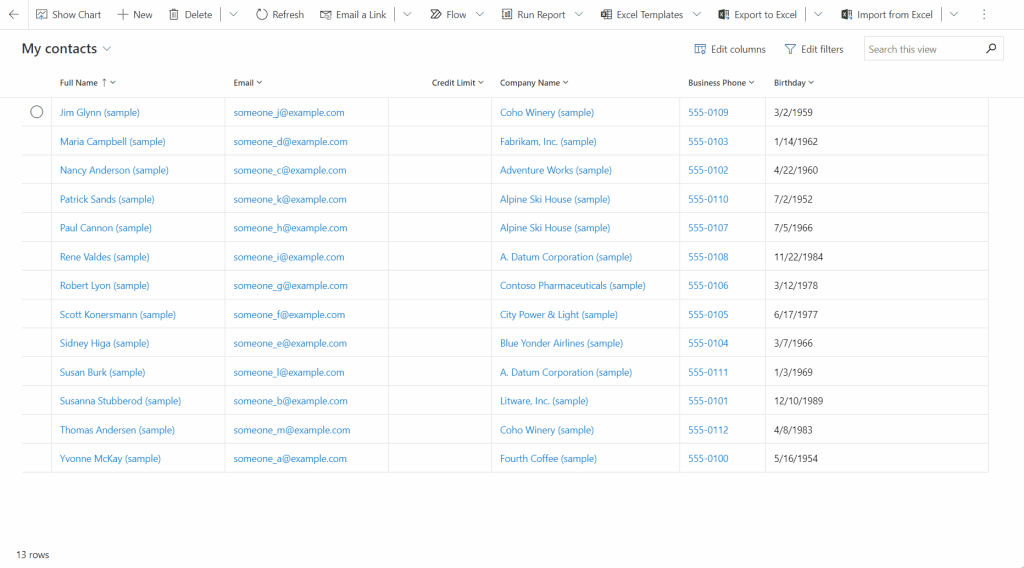This screenshot has width=1024, height=568.
Task: Click the magnifier search icon
Action: point(991,48)
